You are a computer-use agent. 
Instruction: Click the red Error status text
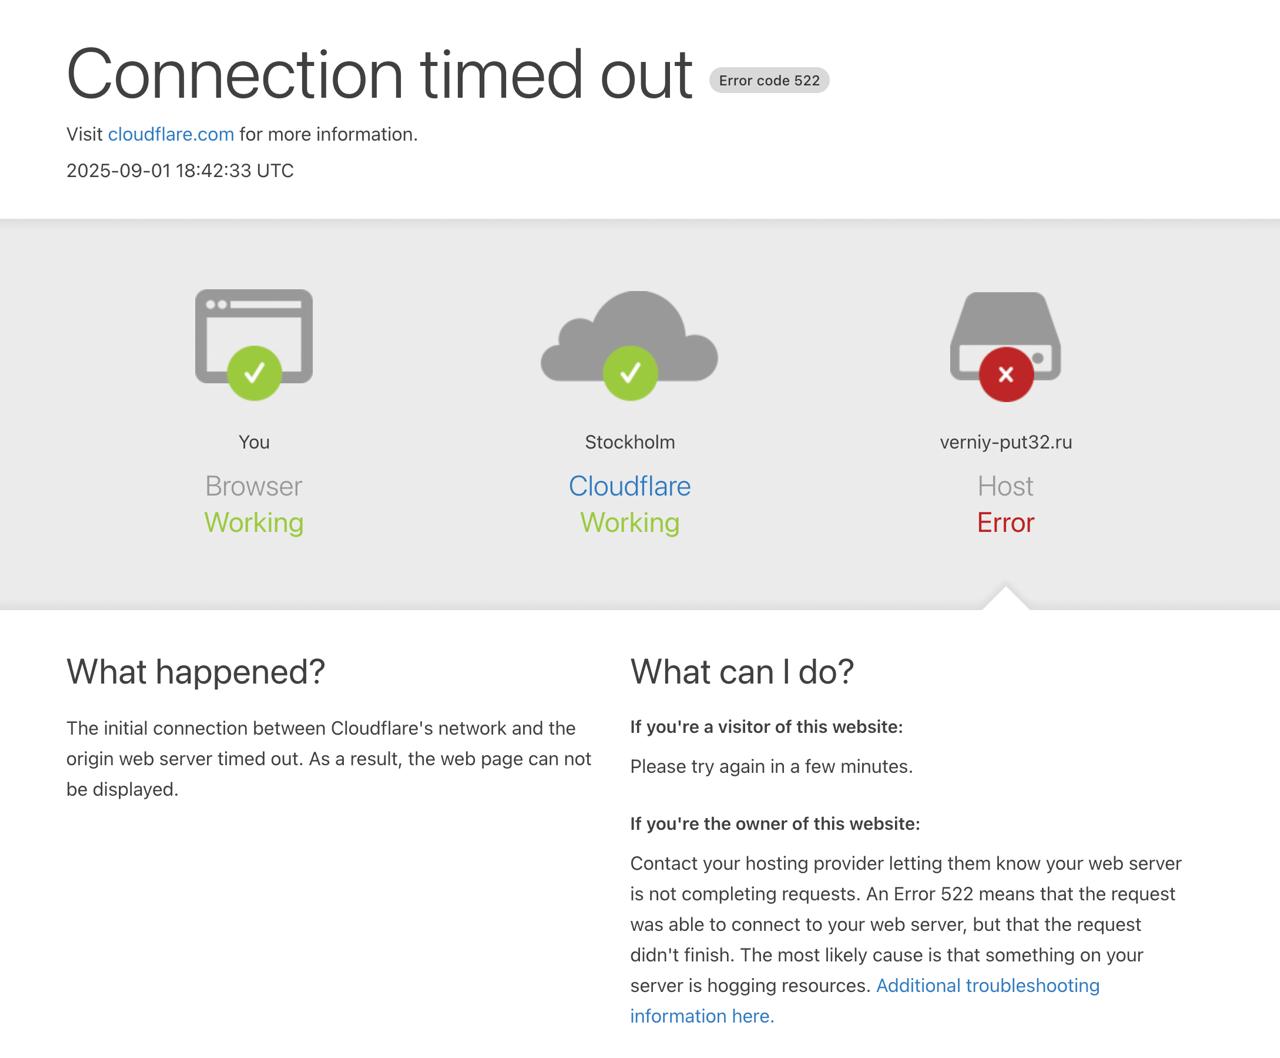tap(1006, 522)
